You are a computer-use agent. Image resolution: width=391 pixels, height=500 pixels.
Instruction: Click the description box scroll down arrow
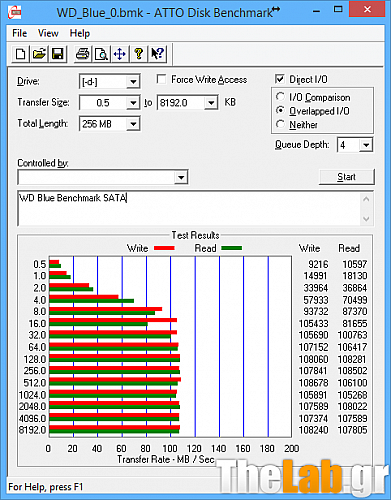pos(366,219)
